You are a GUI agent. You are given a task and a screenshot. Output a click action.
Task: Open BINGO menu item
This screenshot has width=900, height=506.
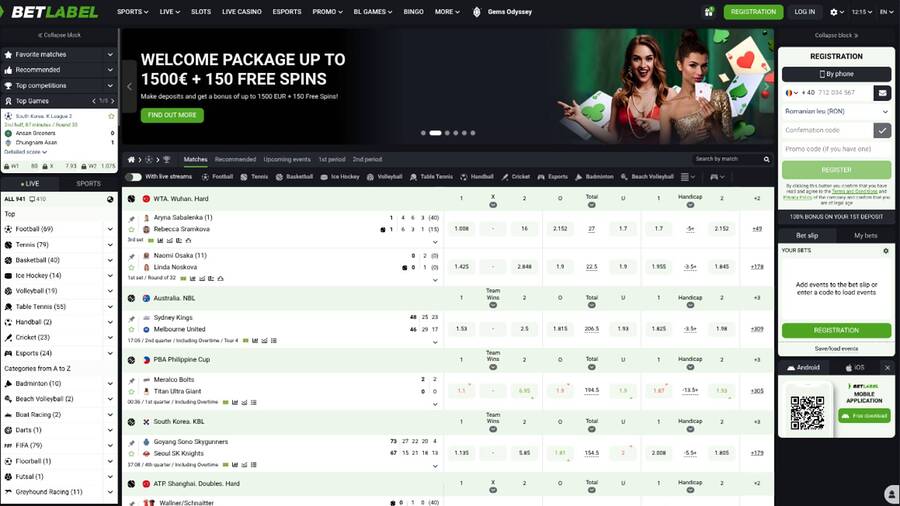[x=413, y=11]
